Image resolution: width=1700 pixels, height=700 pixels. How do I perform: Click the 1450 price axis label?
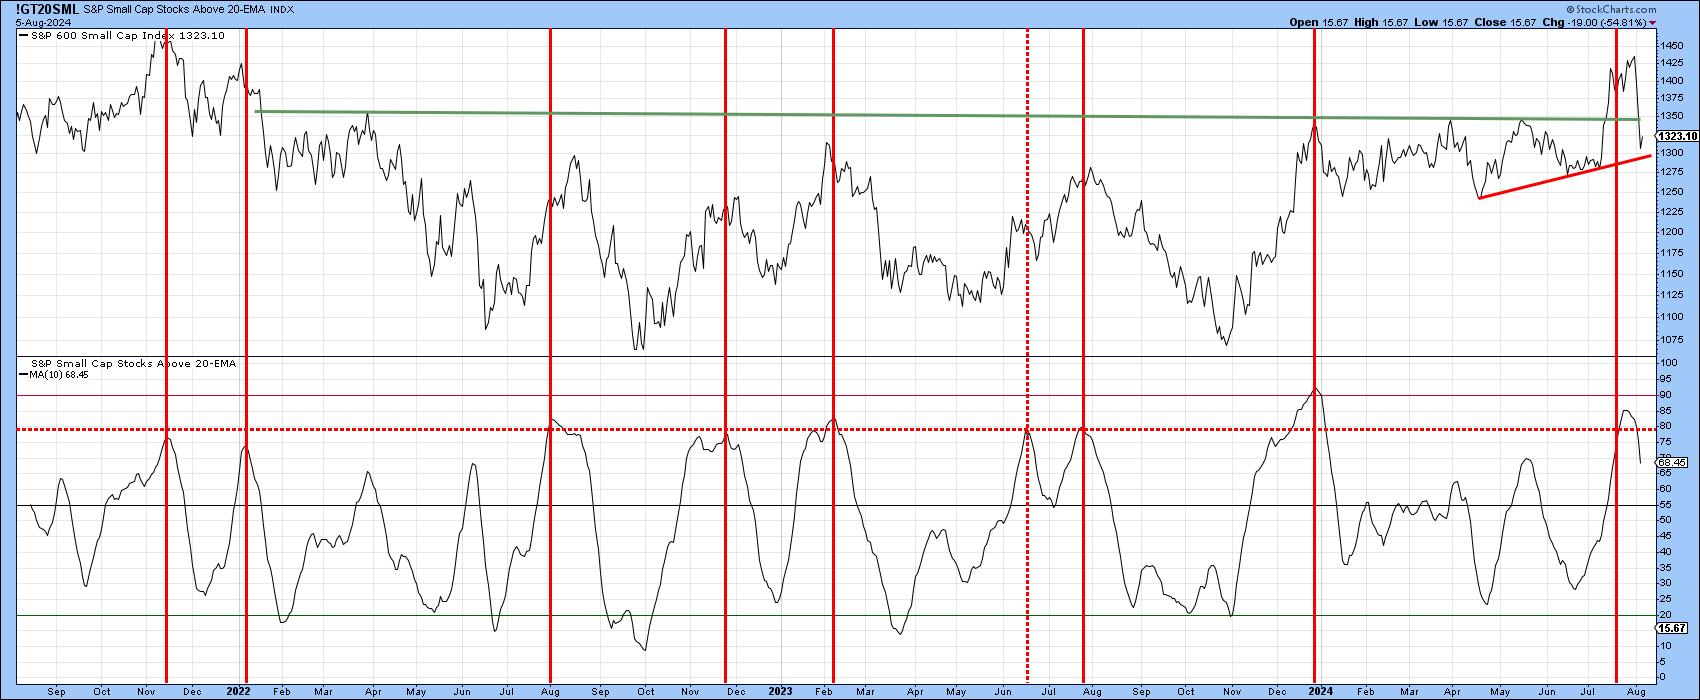click(x=1671, y=46)
